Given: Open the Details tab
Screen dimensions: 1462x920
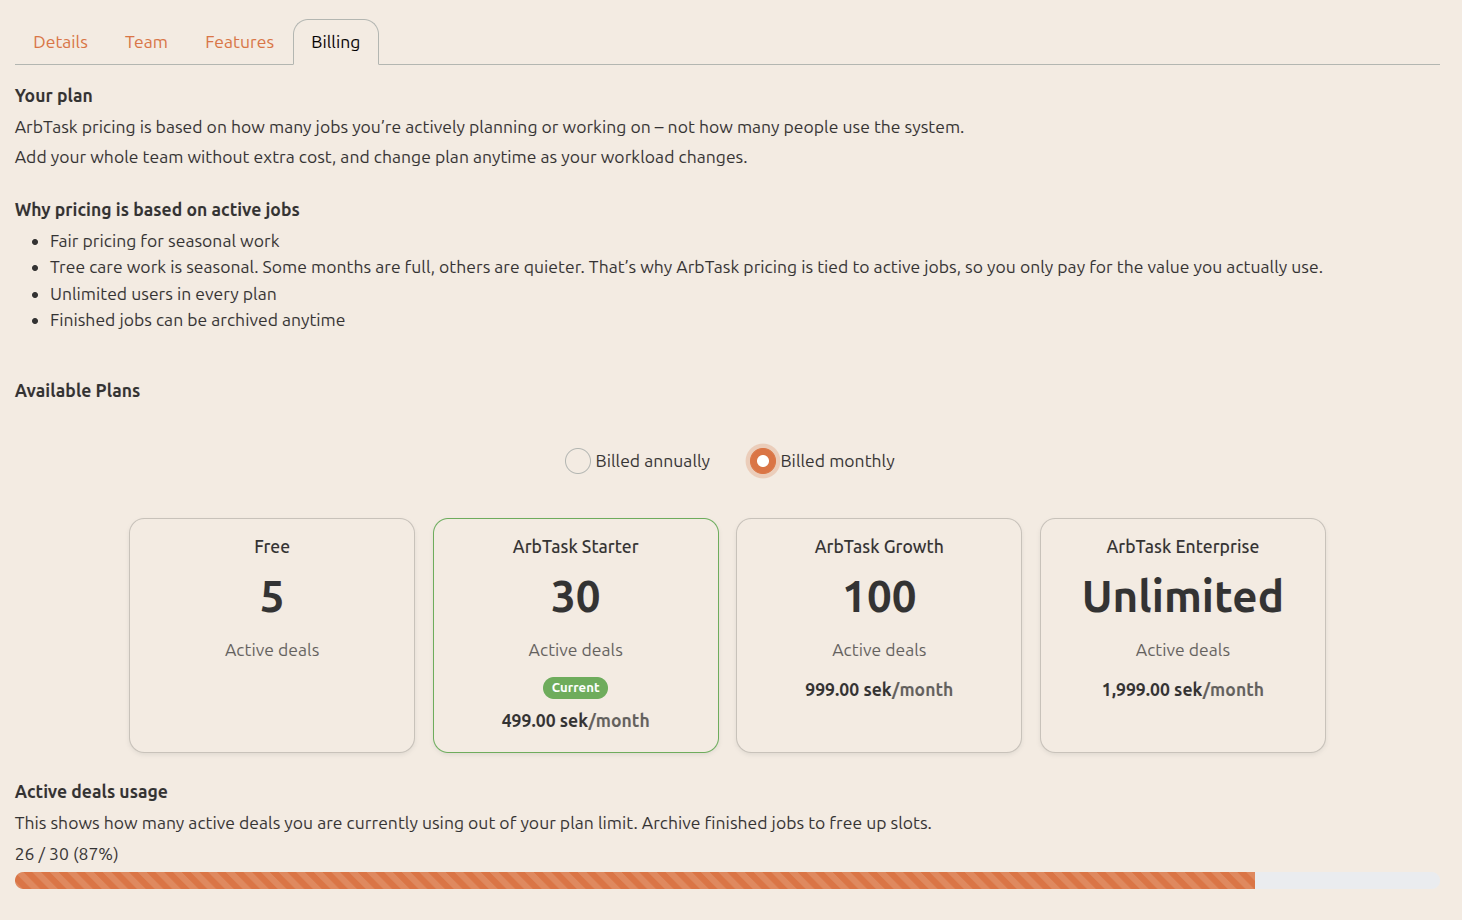Looking at the screenshot, I should click(x=60, y=42).
